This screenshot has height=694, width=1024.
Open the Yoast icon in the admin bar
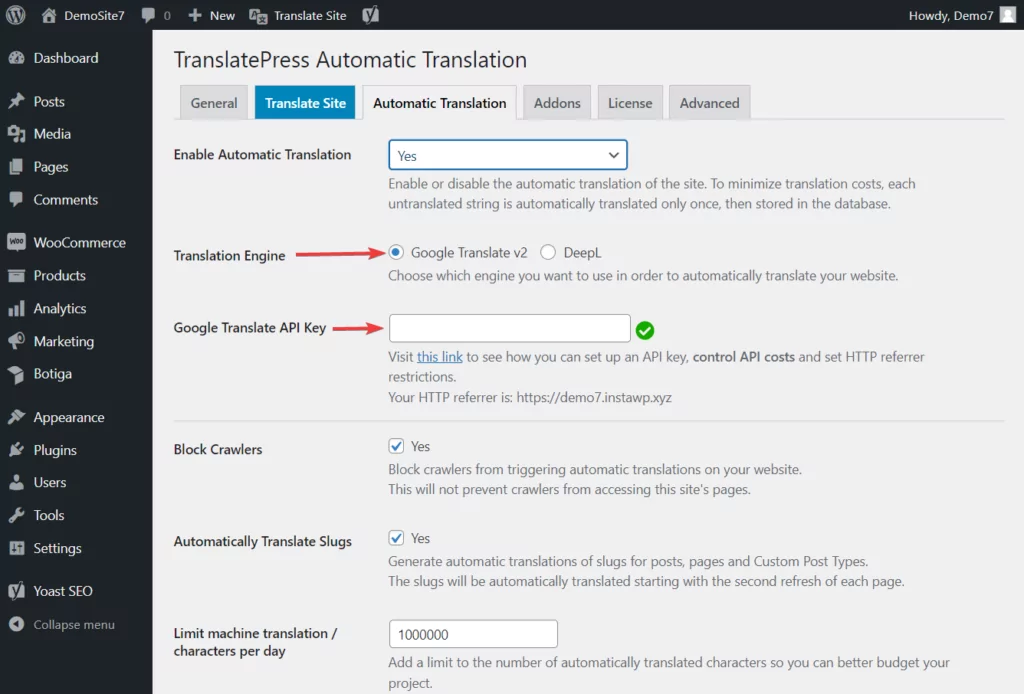(x=371, y=15)
